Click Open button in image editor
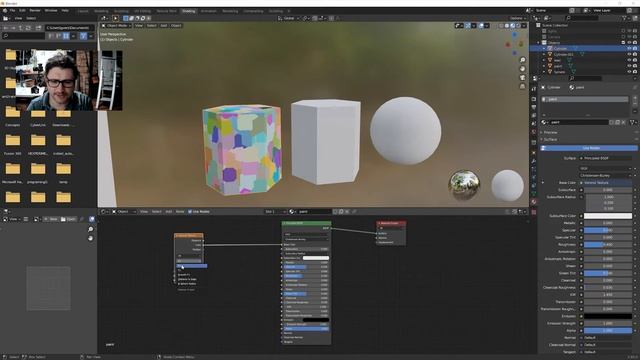 tap(69, 219)
